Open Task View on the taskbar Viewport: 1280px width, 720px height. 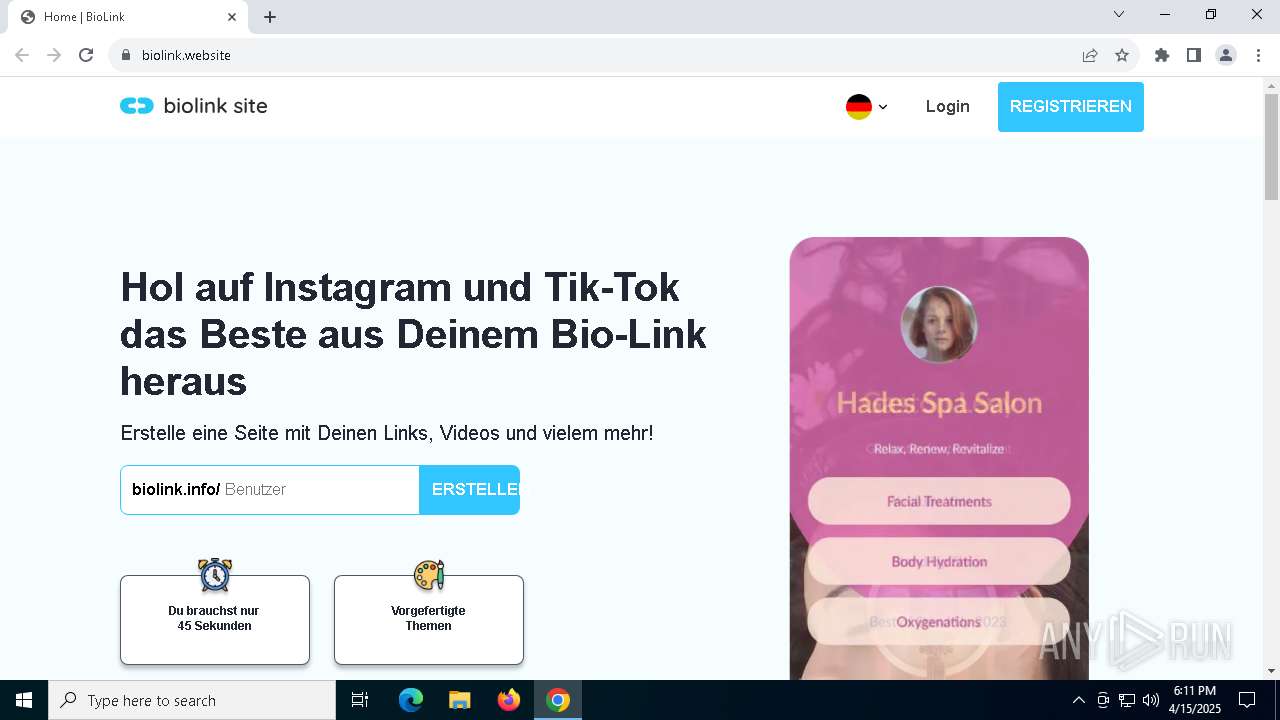pyautogui.click(x=360, y=700)
